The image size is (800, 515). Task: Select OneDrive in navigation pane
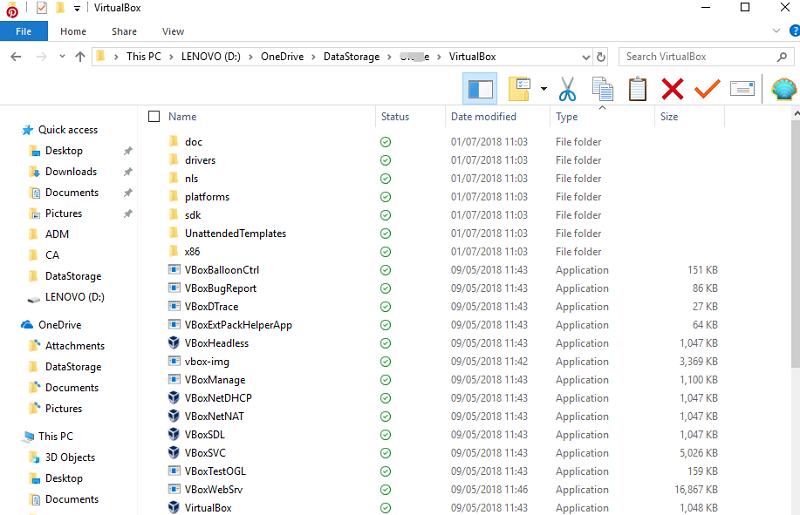pyautogui.click(x=60, y=325)
